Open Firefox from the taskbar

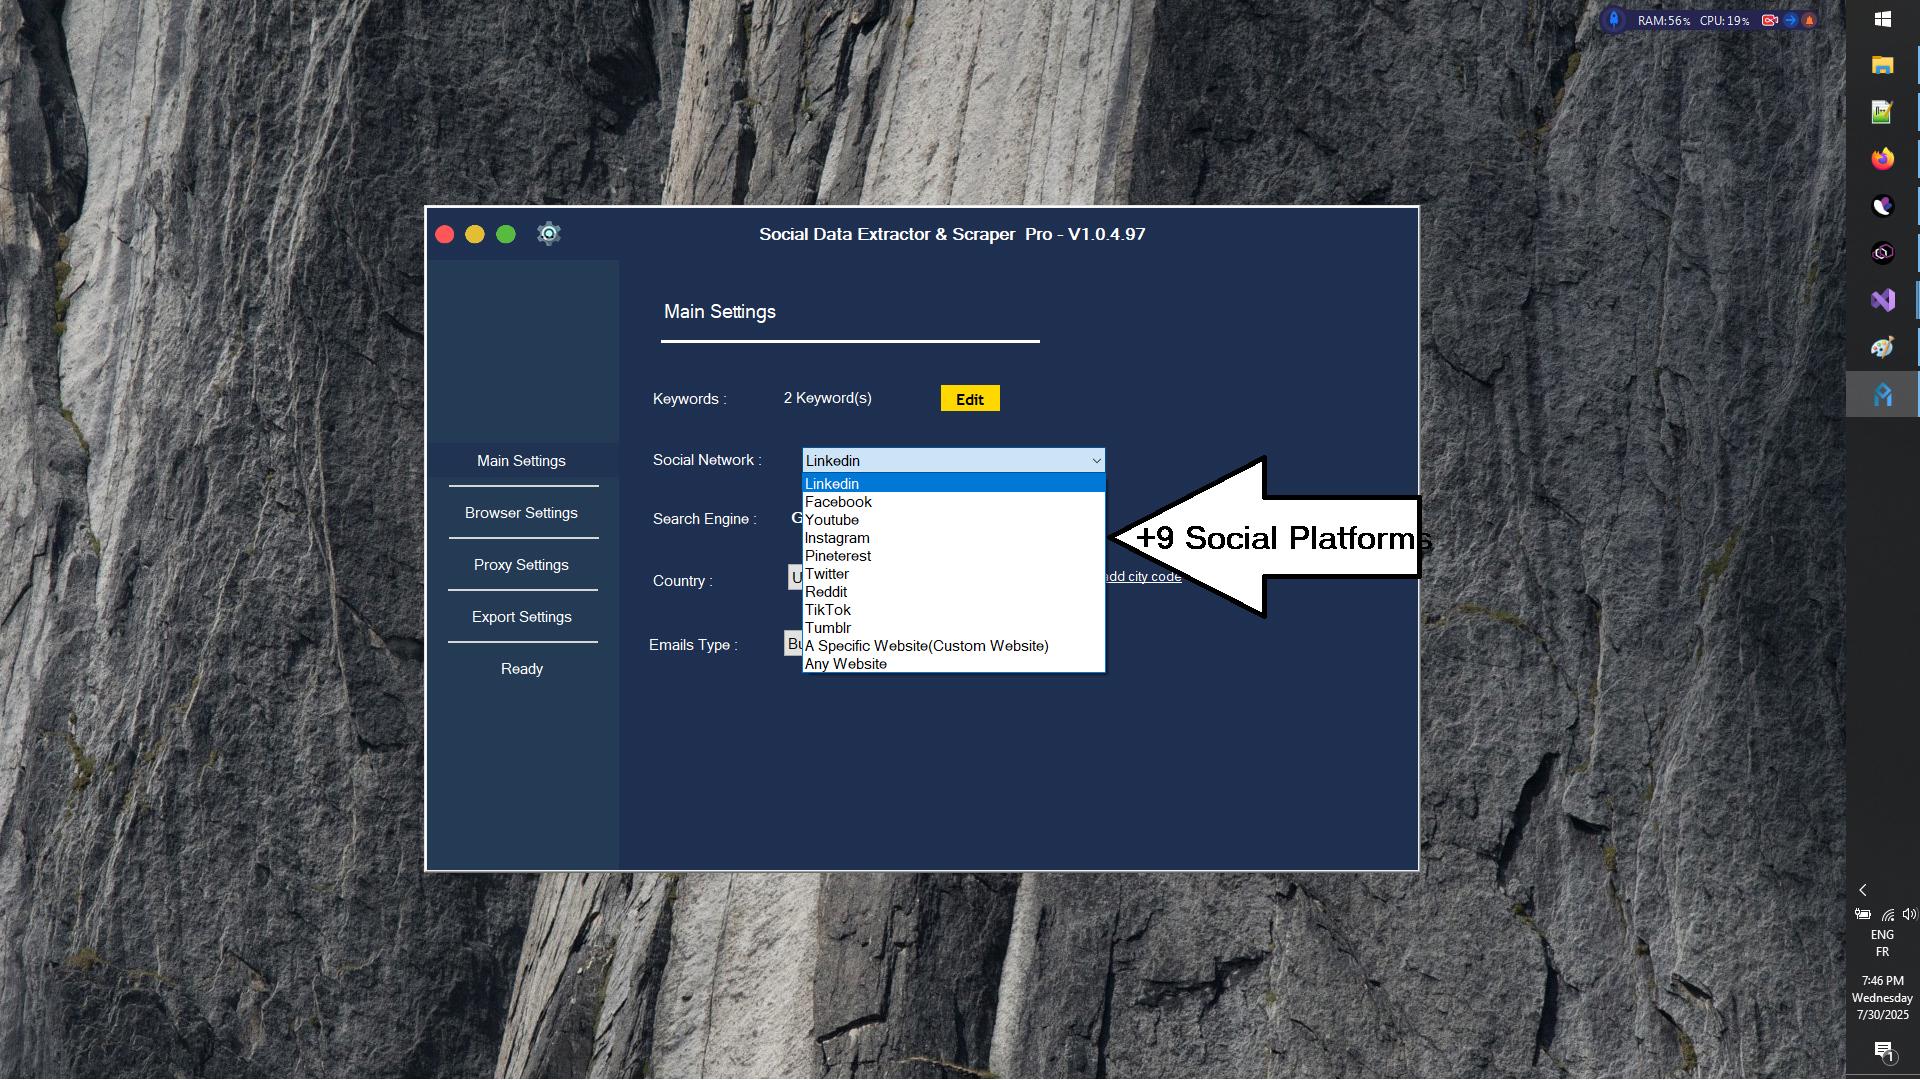[x=1882, y=159]
